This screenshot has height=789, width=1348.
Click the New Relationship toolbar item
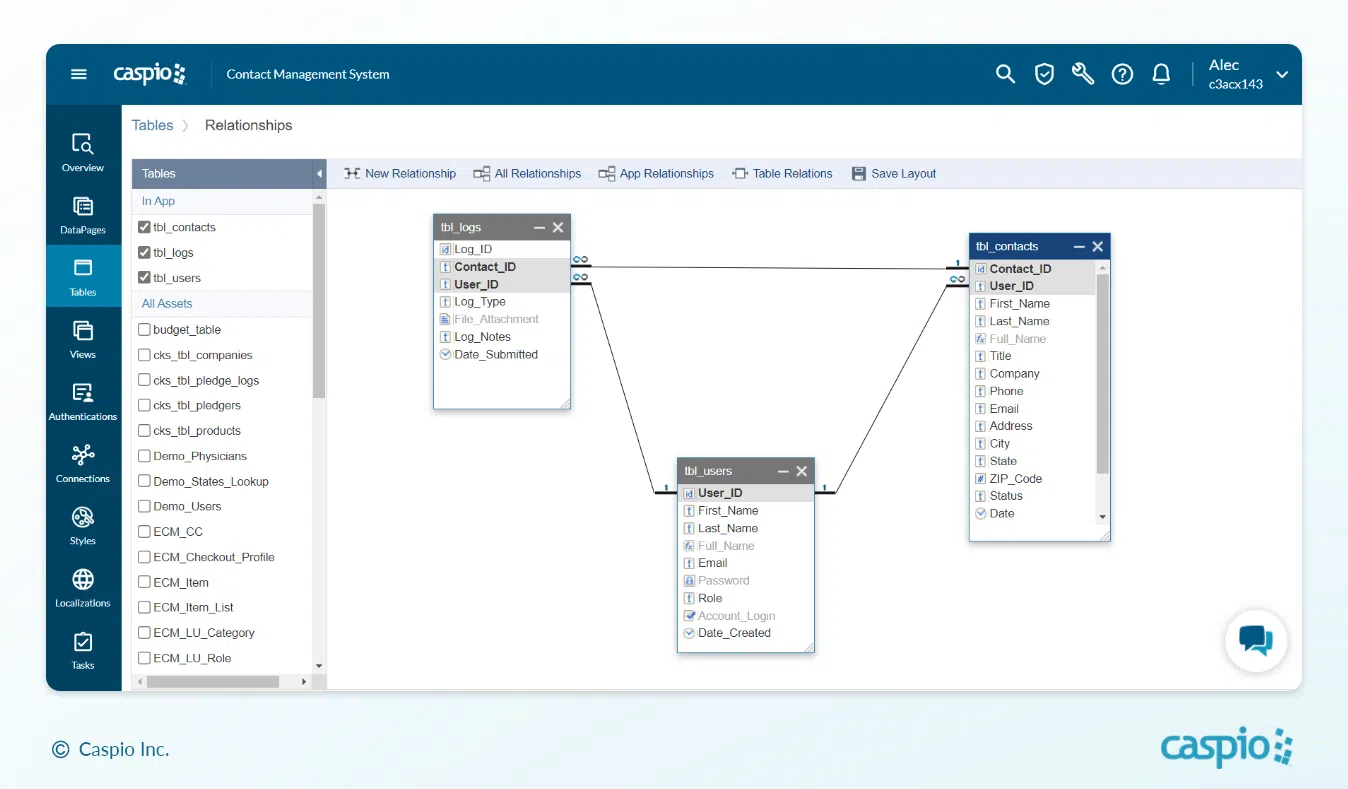(x=400, y=174)
